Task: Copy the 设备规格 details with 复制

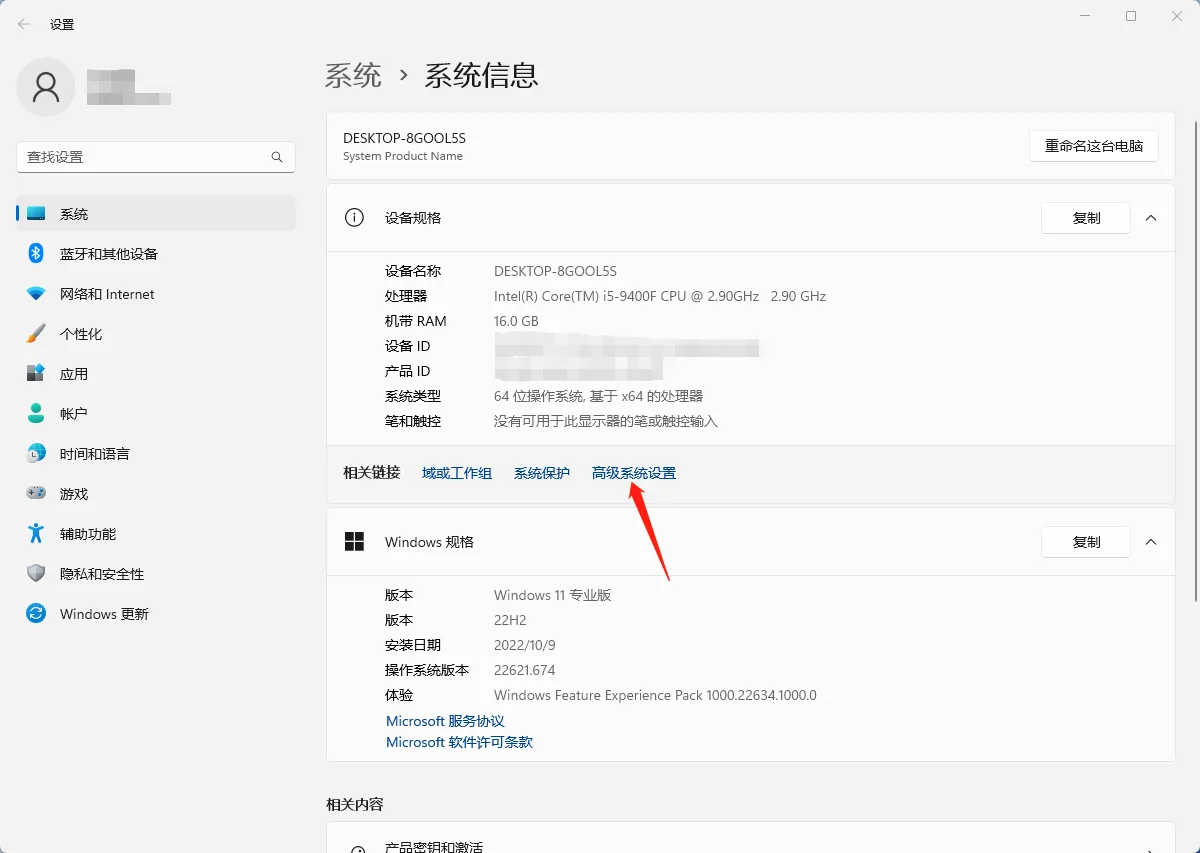Action: 1085,217
